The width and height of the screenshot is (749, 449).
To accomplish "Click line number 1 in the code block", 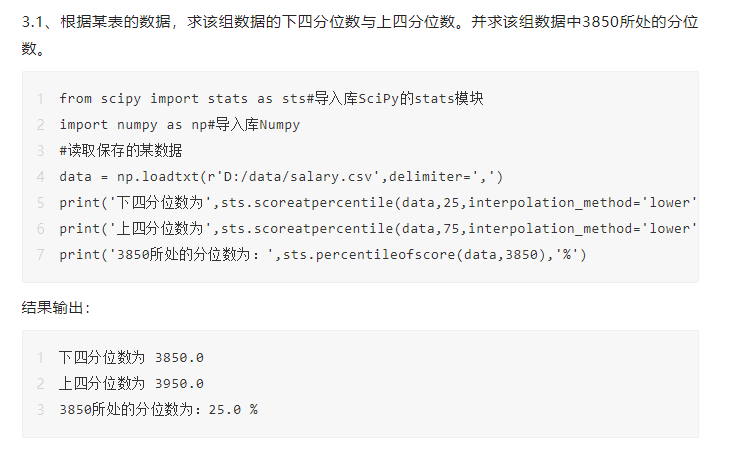I will 39,98.
